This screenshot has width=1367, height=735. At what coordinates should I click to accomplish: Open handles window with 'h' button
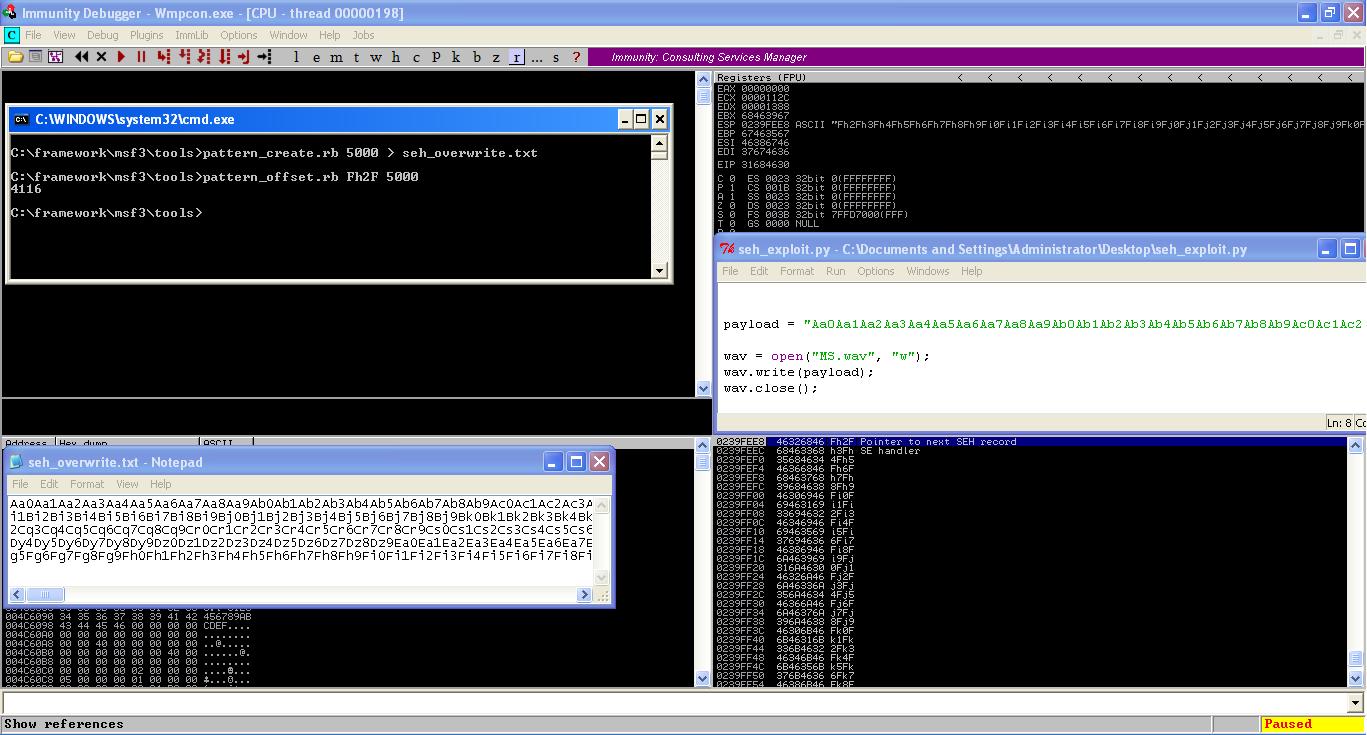(396, 57)
